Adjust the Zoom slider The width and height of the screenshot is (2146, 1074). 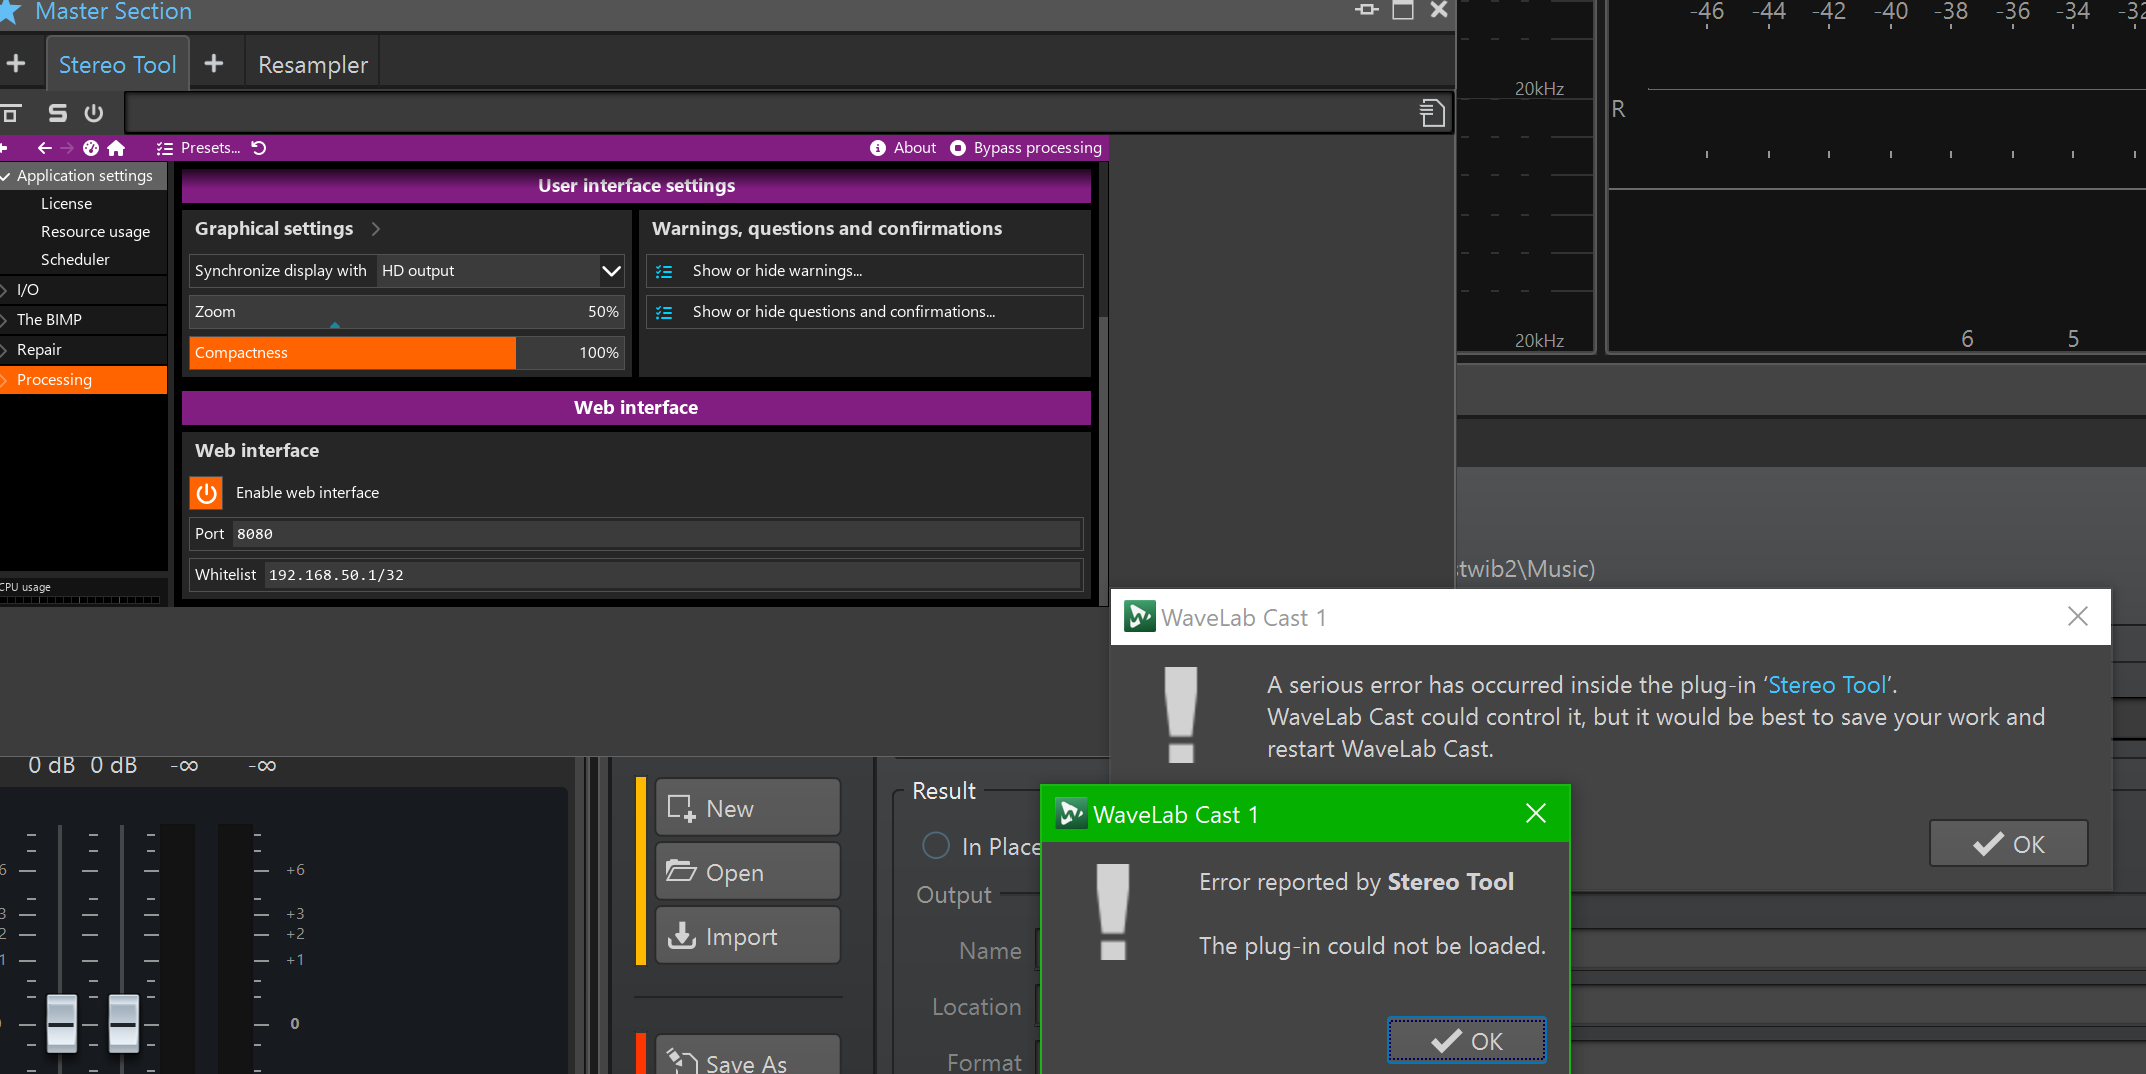click(407, 312)
